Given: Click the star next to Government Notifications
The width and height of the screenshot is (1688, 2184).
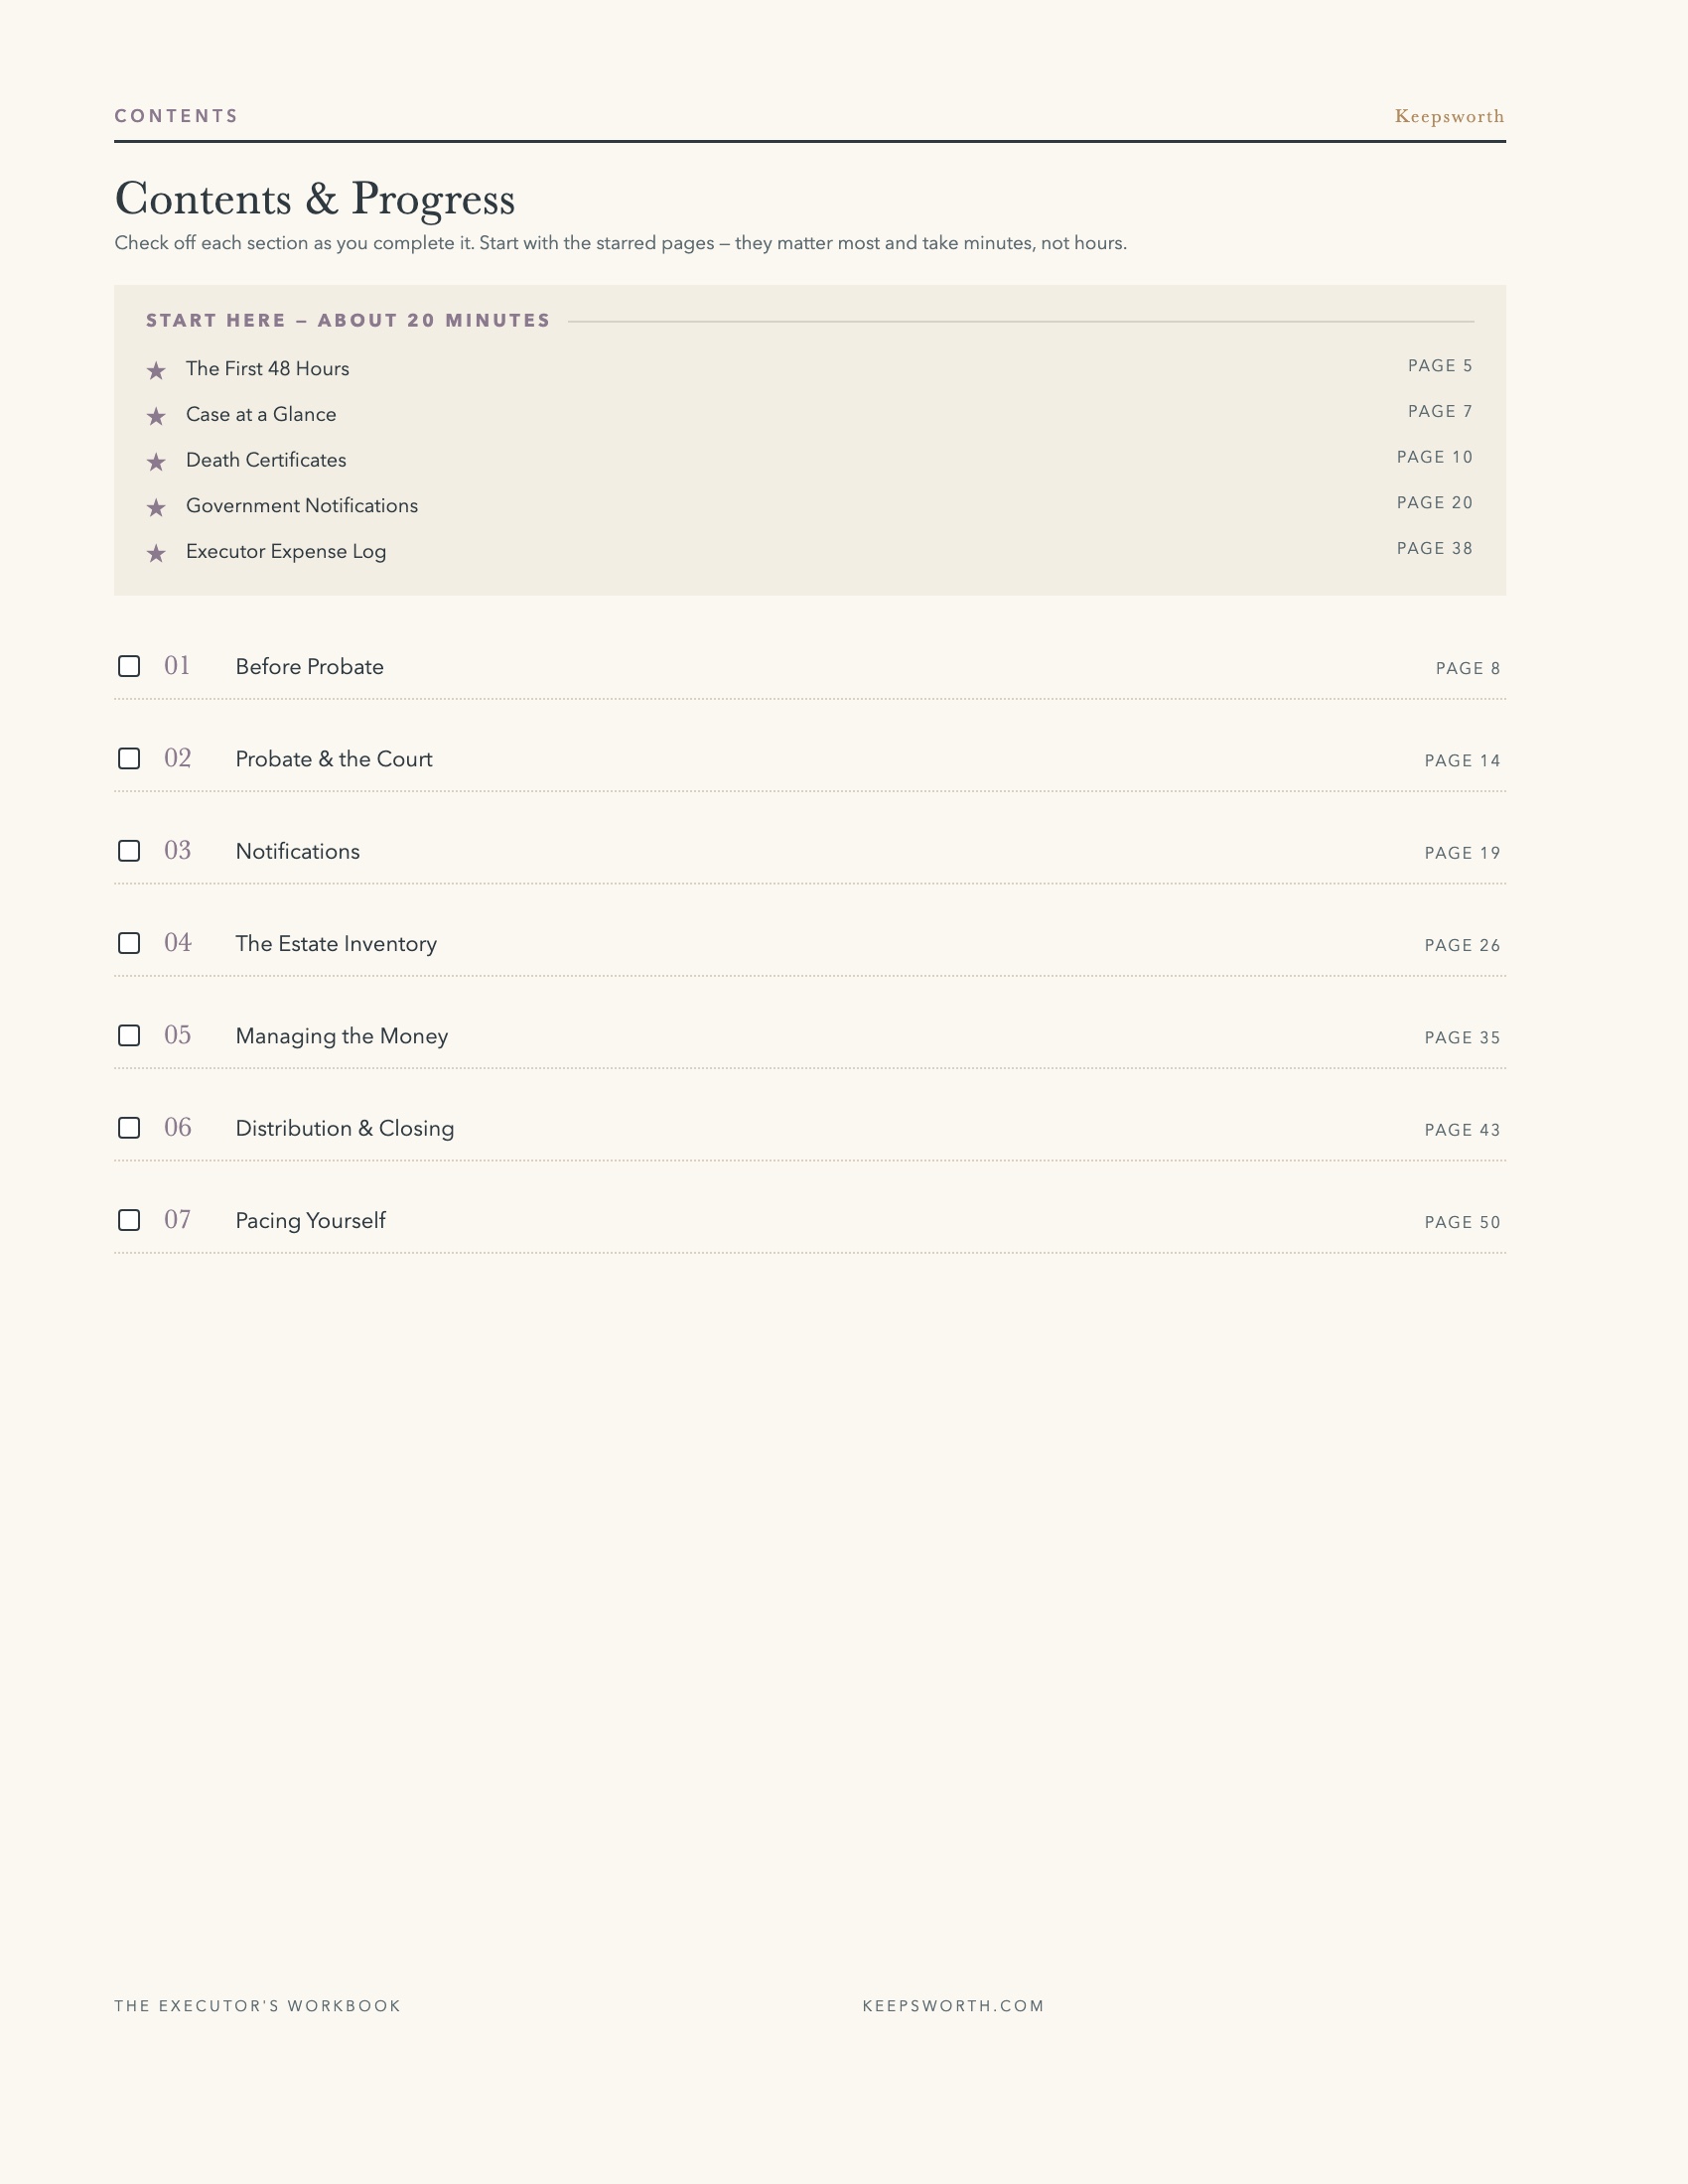Looking at the screenshot, I should [x=156, y=508].
